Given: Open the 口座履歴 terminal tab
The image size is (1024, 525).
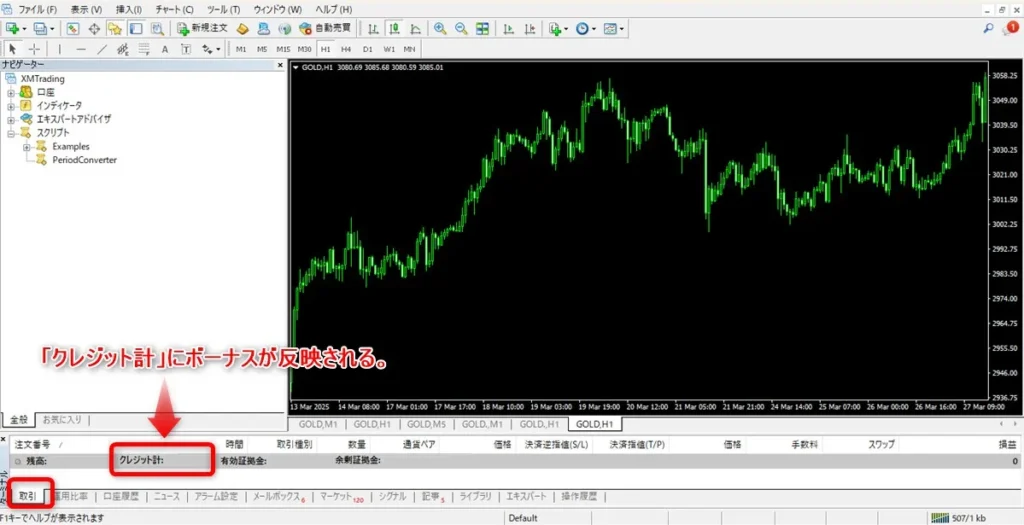Looking at the screenshot, I should pyautogui.click(x=121, y=496).
